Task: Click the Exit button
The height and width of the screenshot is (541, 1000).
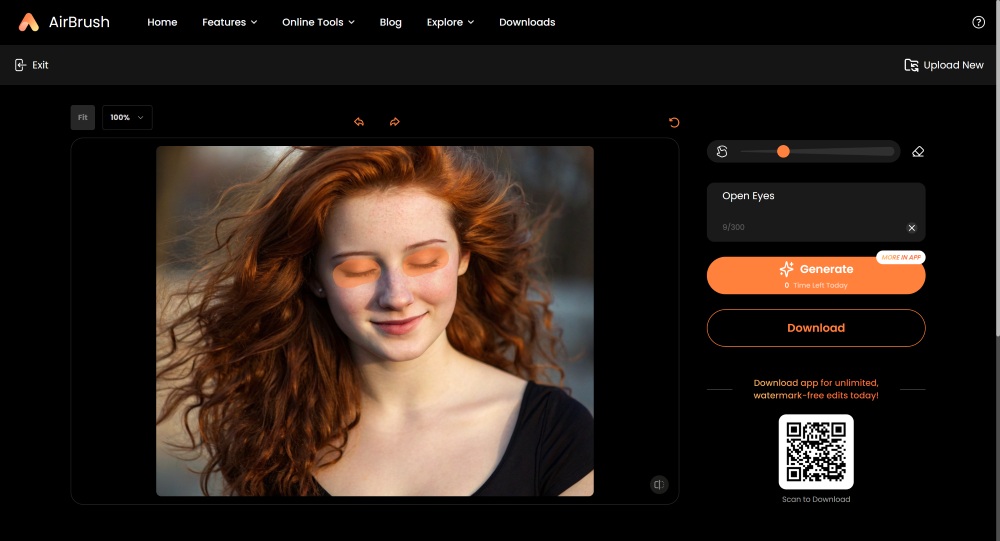Action: click(31, 65)
